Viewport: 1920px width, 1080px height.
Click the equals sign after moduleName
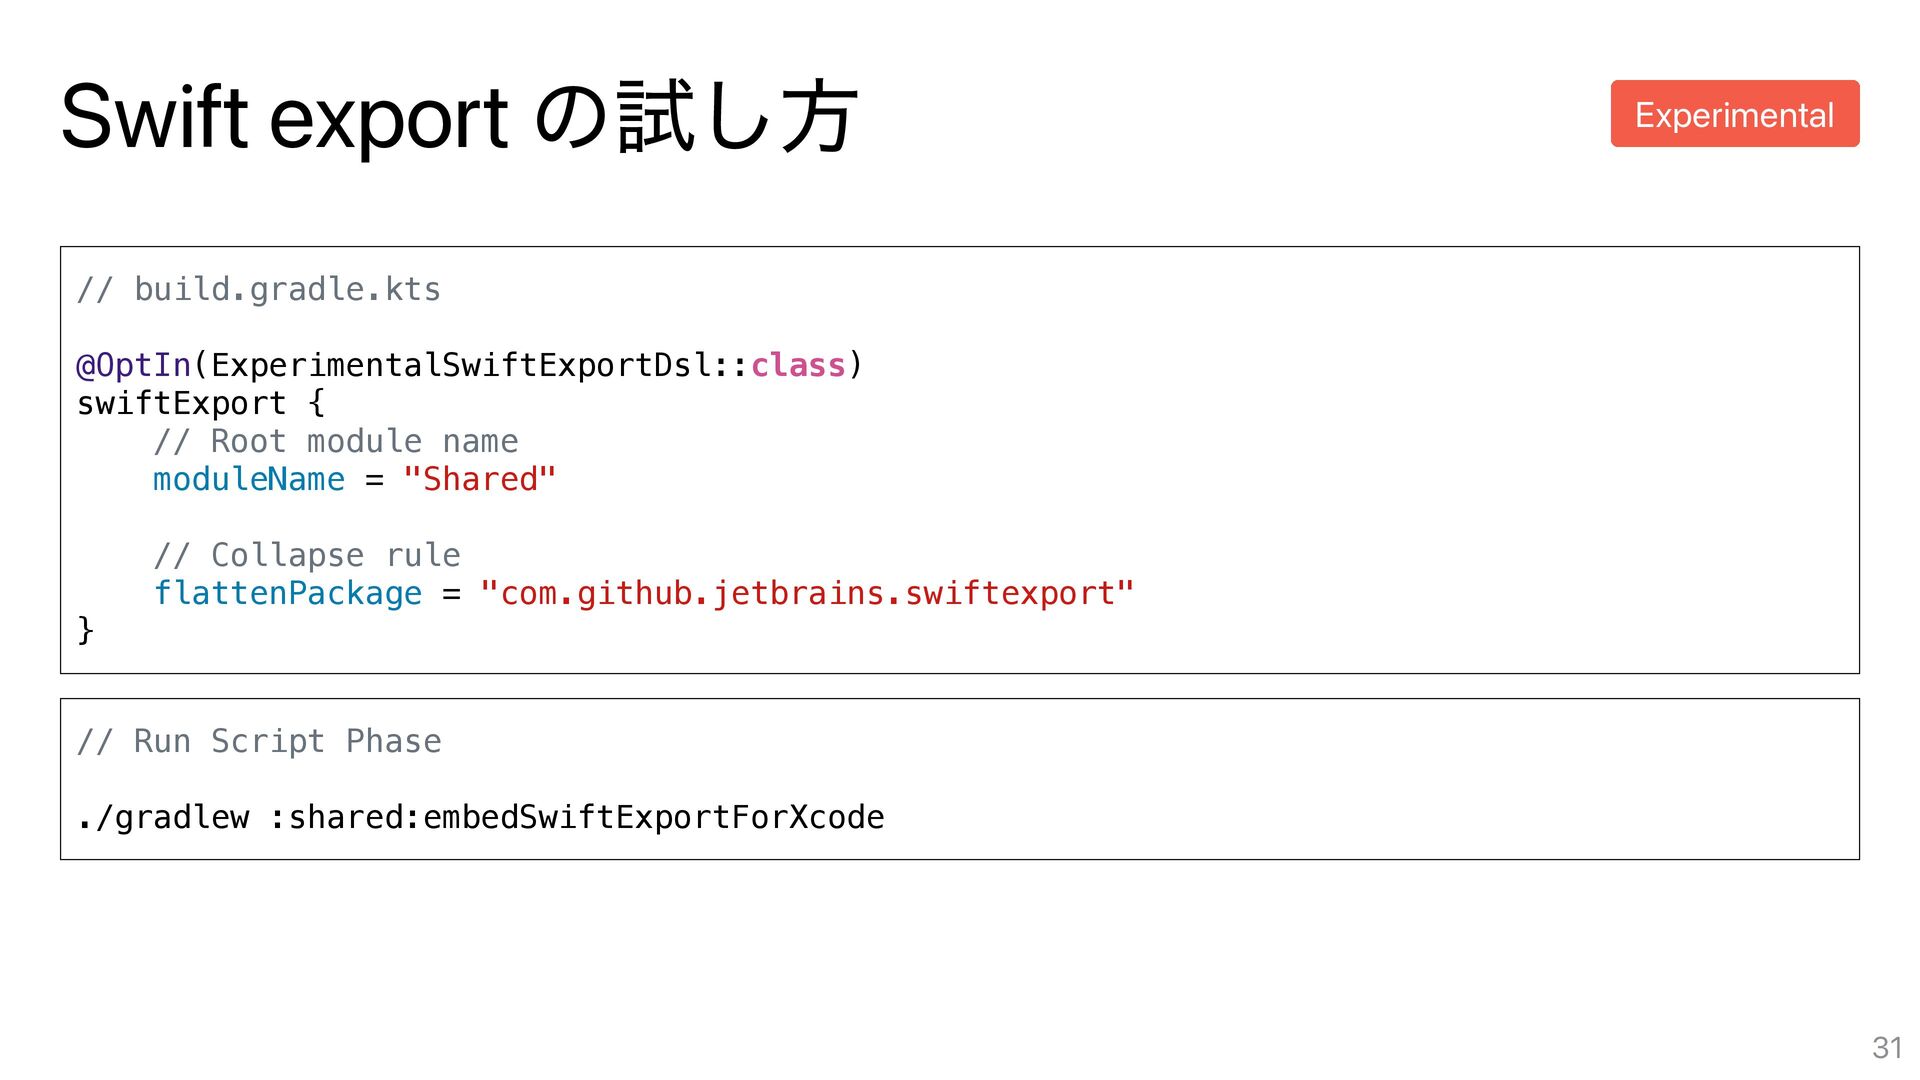tap(374, 481)
